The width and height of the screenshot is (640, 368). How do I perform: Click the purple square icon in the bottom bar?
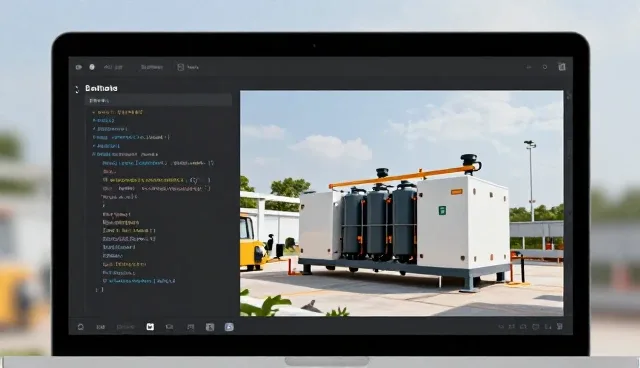tap(229, 327)
